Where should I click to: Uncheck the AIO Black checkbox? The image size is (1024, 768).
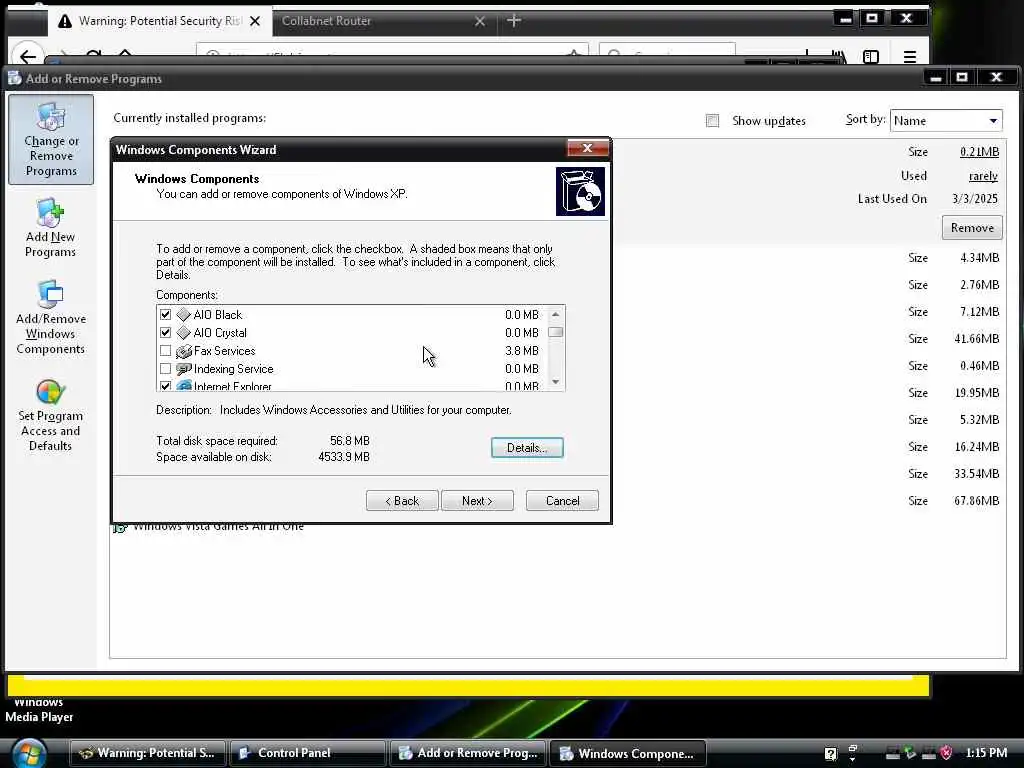click(165, 315)
